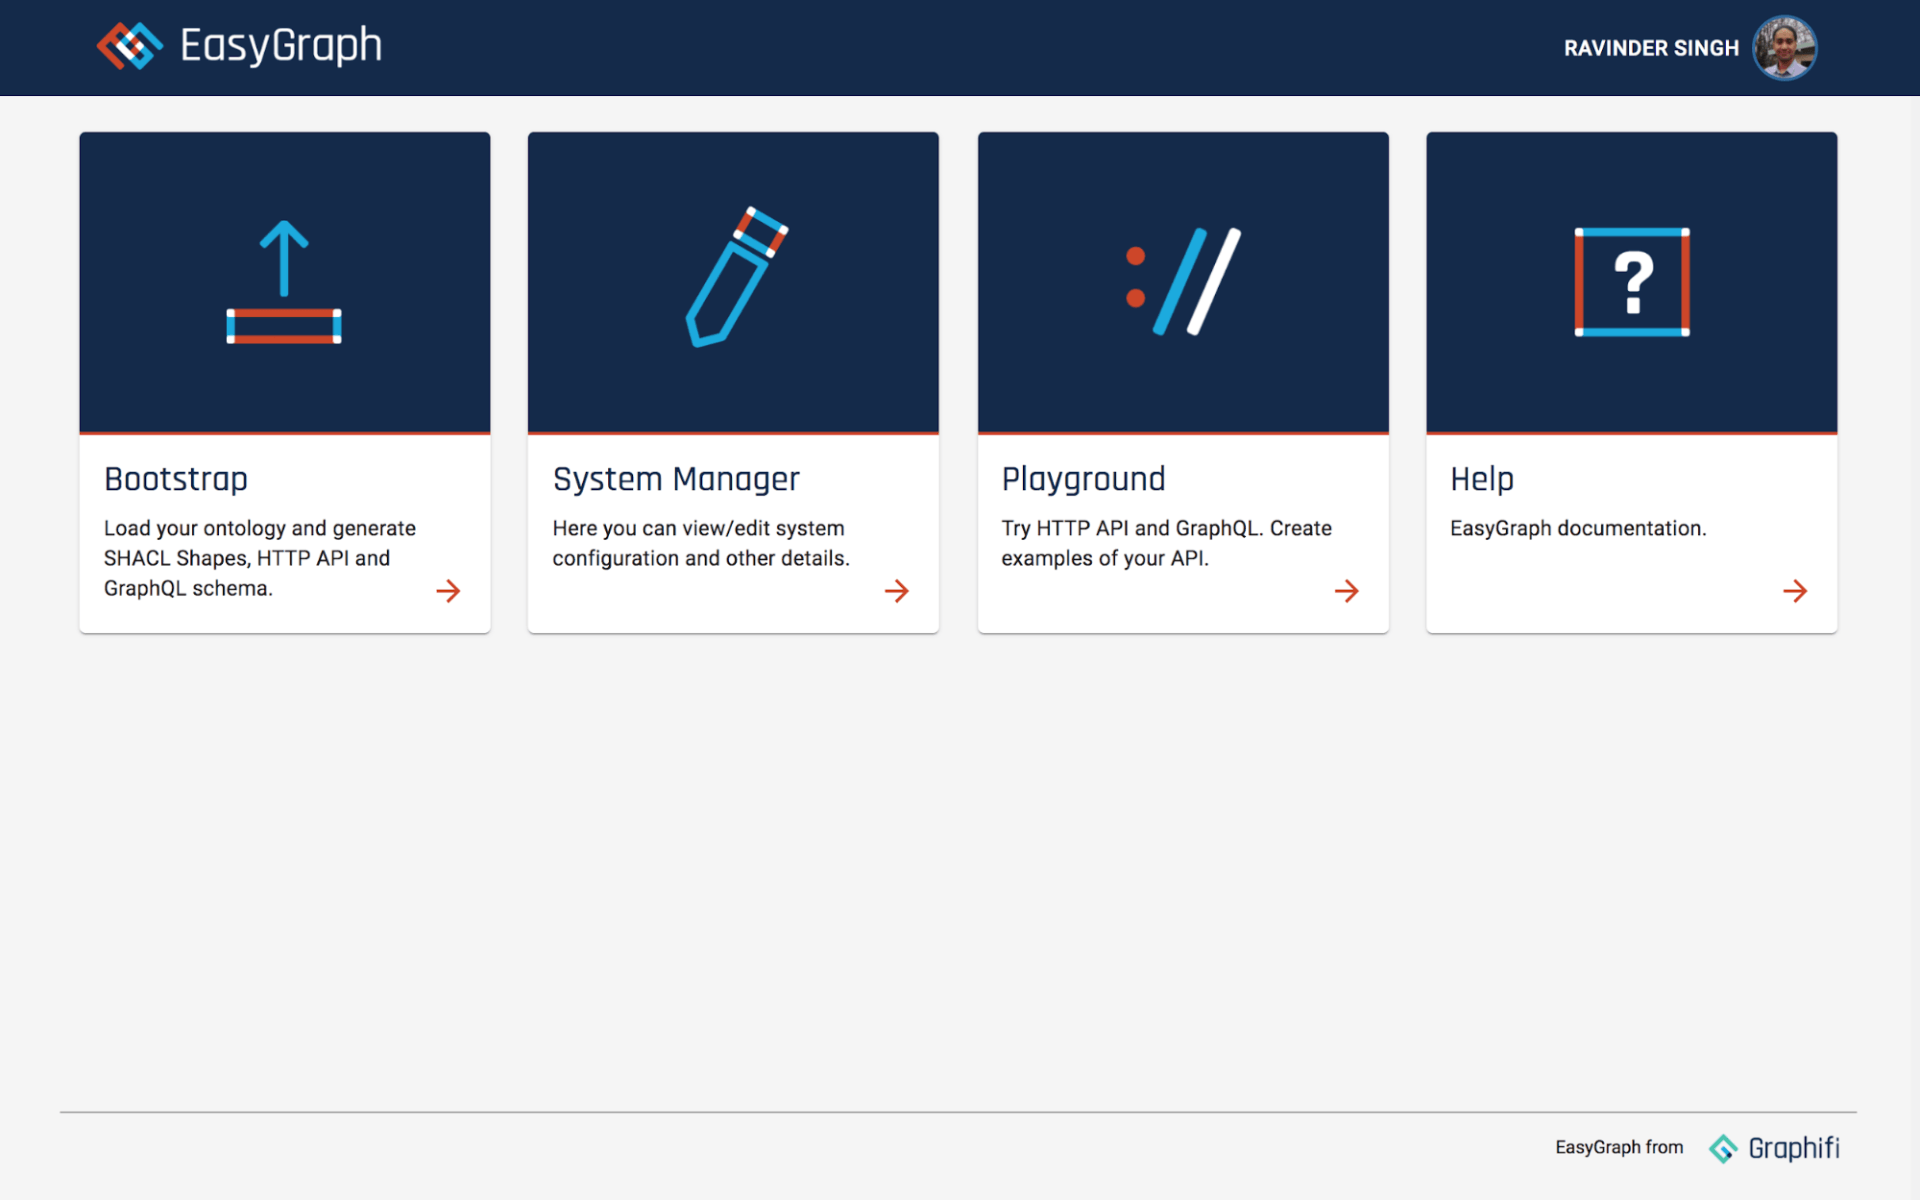Click the Playground card title
Image resolution: width=1920 pixels, height=1200 pixels.
[1083, 479]
